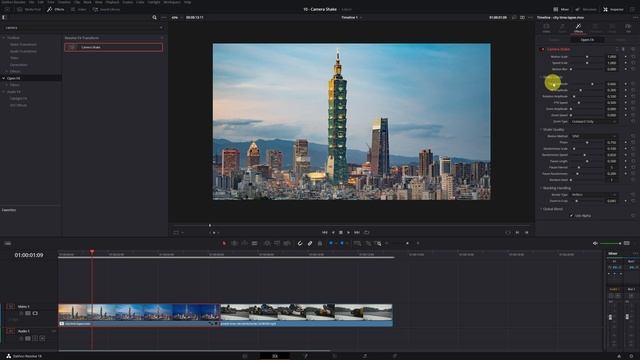Image resolution: width=640 pixels, height=360 pixels.
Task: Open the Inspector panel button
Action: 613,9
